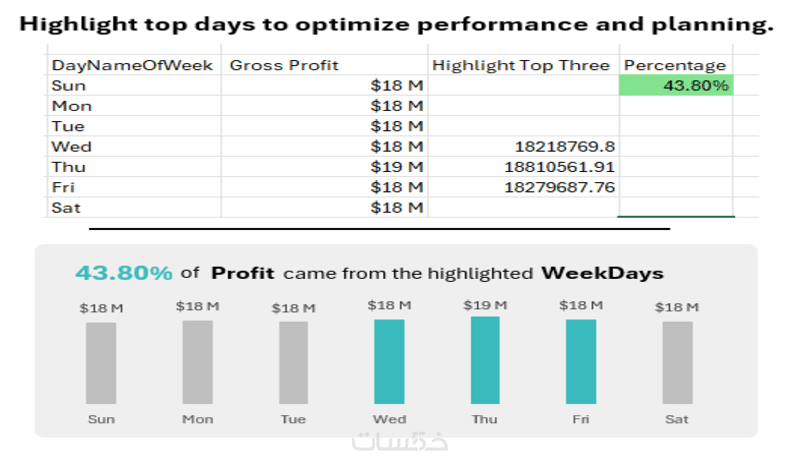Select the cell with value 18810561.91
Image resolution: width=800 pixels, height=460 pixels.
523,167
